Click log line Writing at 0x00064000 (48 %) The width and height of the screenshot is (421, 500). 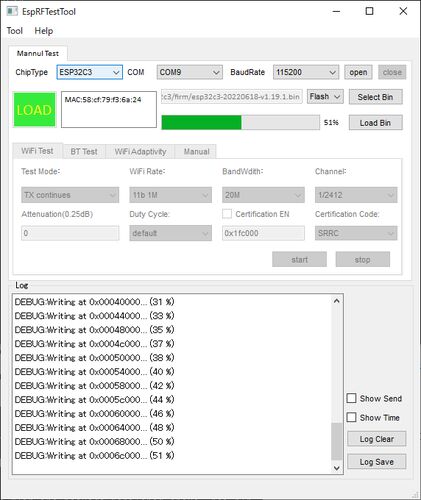click(x=94, y=428)
